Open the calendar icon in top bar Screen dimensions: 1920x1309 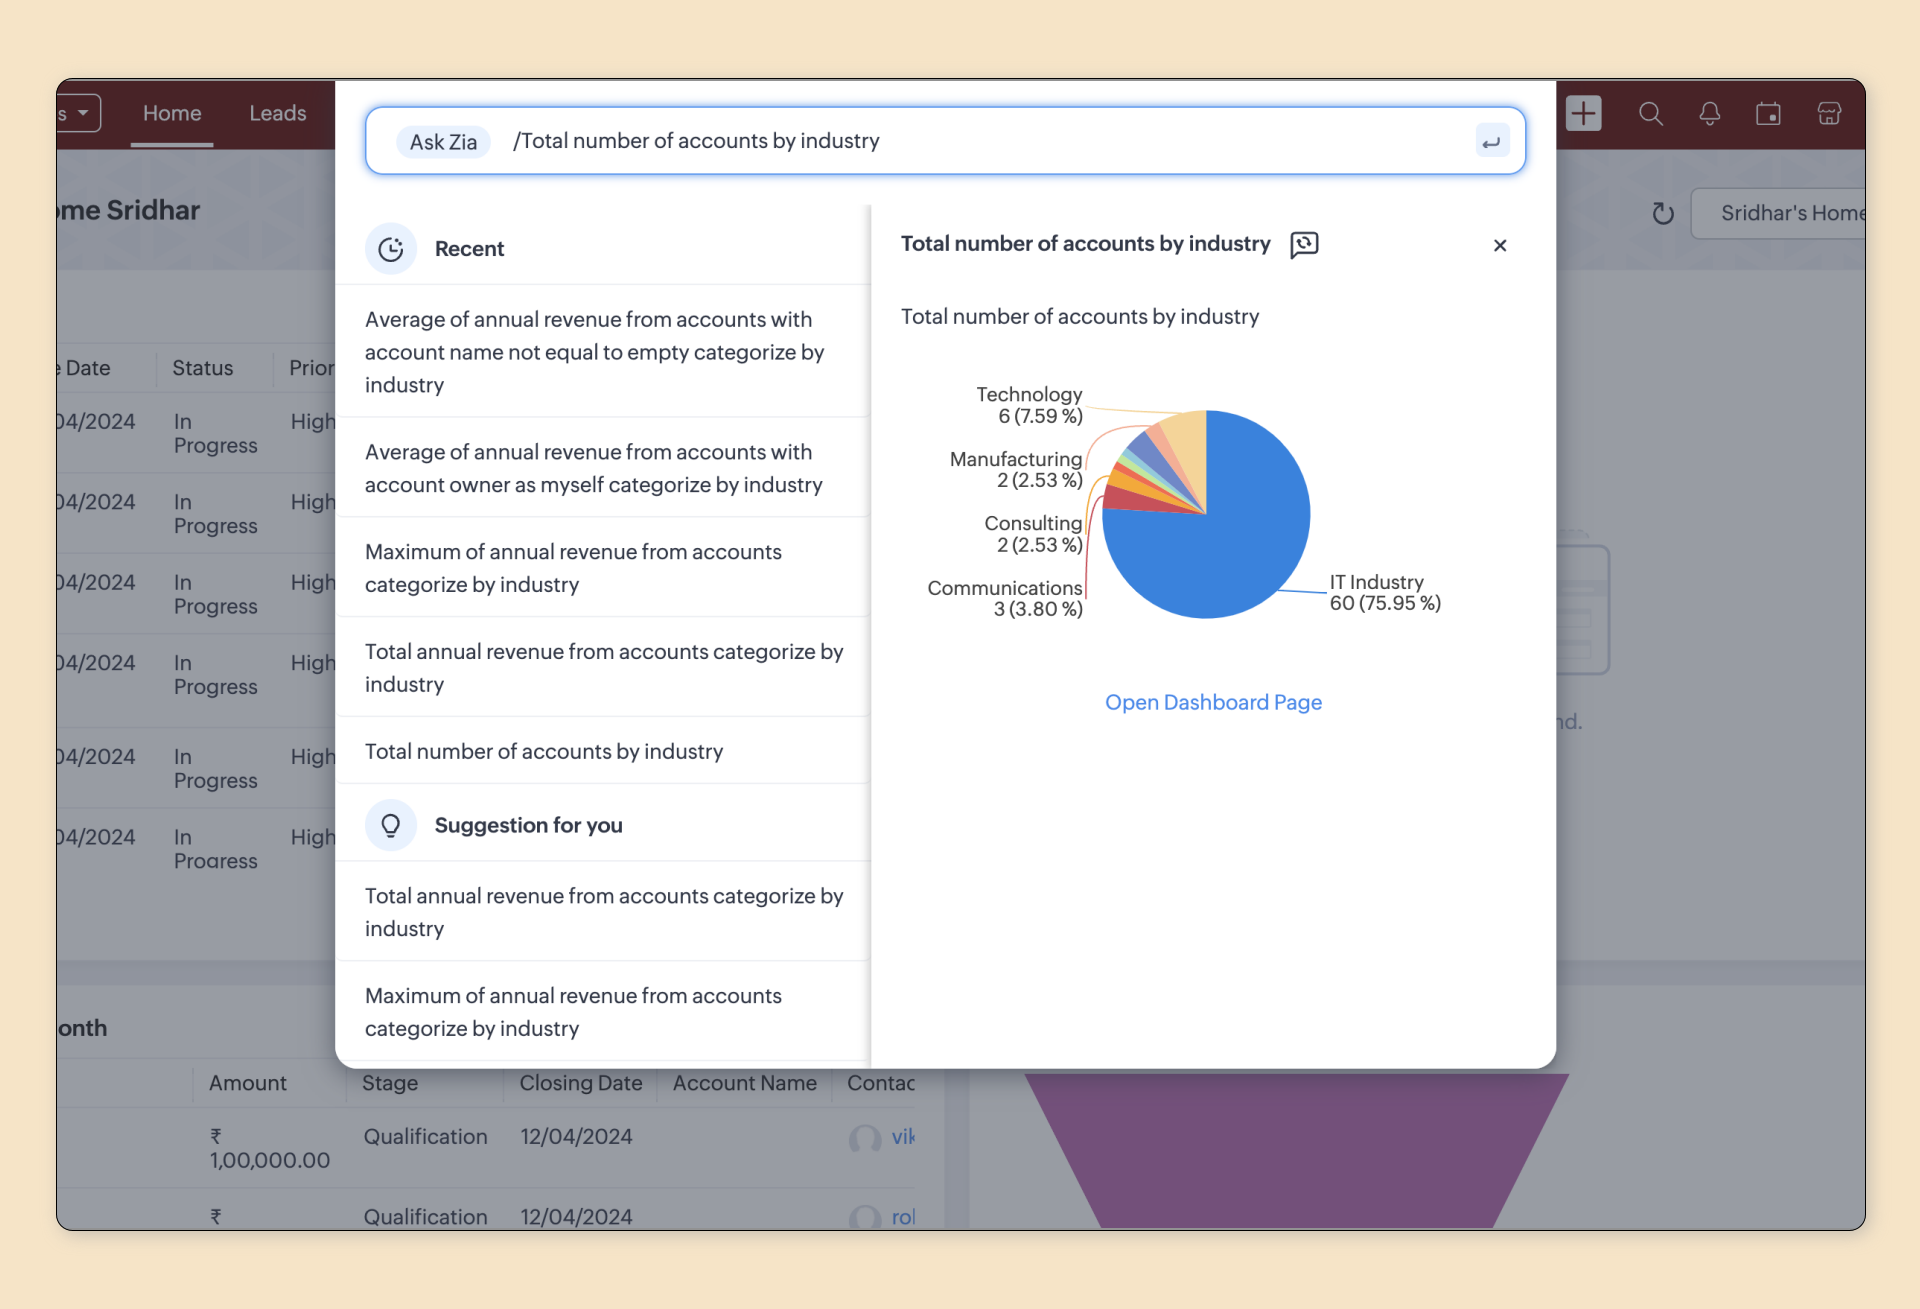tap(1768, 114)
